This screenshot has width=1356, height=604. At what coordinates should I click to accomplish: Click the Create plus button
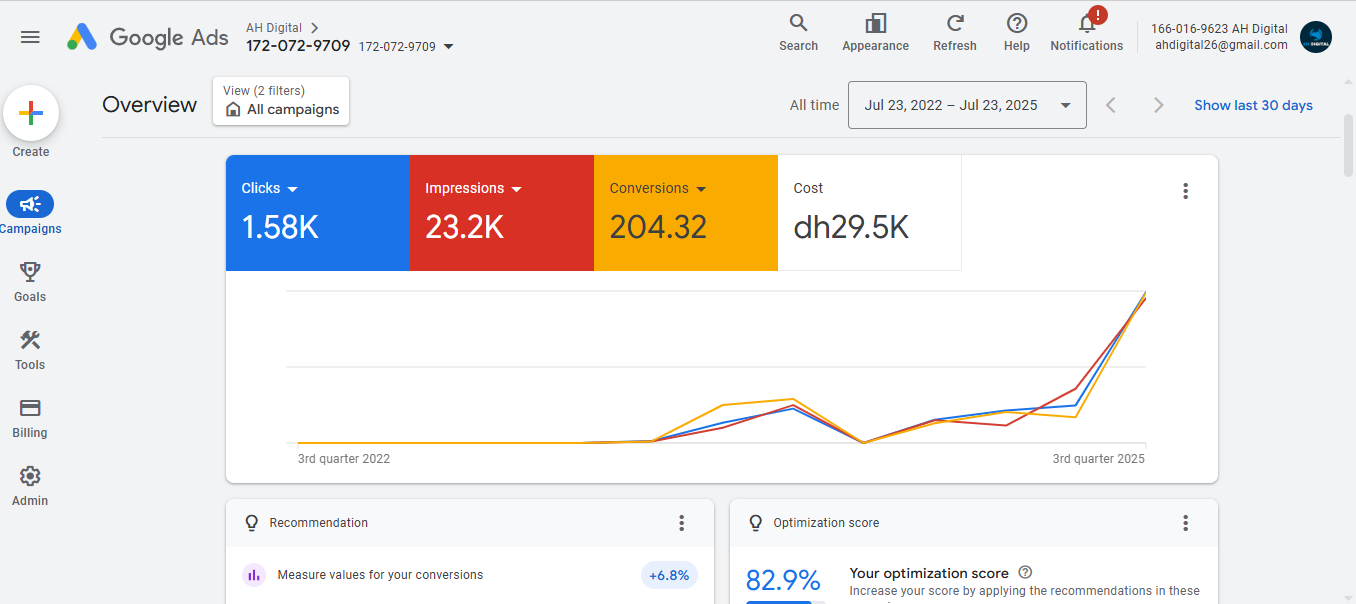tap(31, 114)
